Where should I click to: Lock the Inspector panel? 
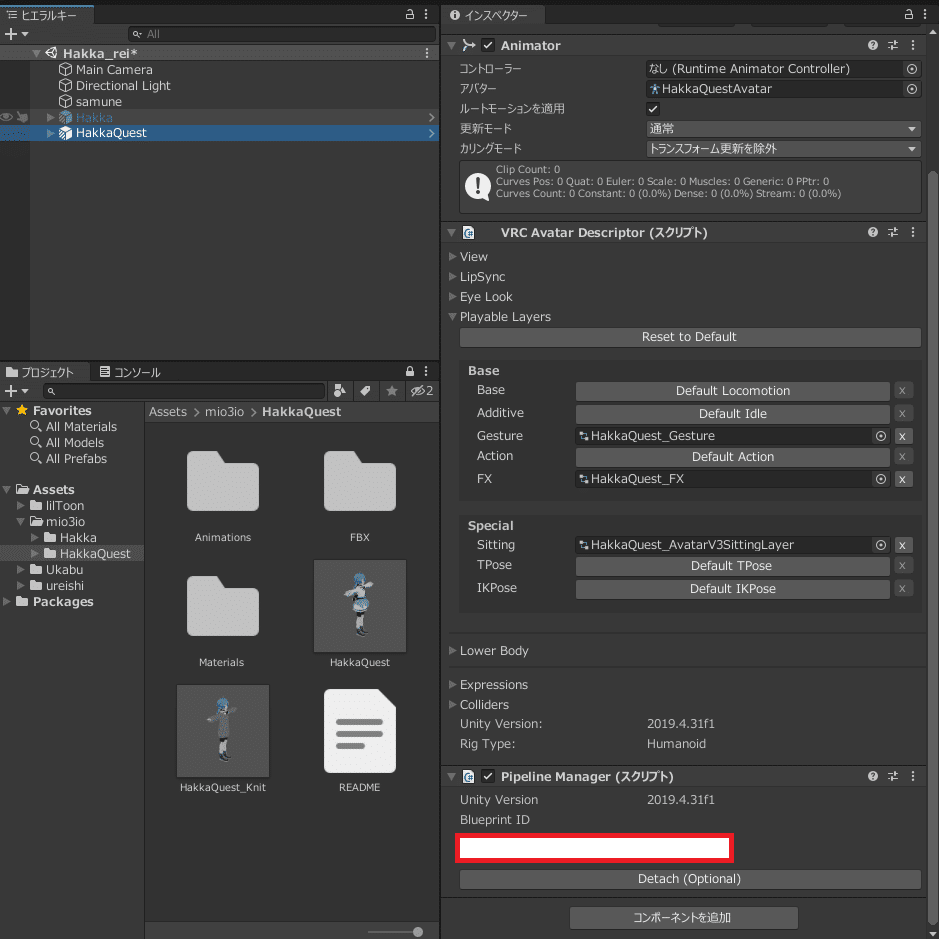point(908,14)
